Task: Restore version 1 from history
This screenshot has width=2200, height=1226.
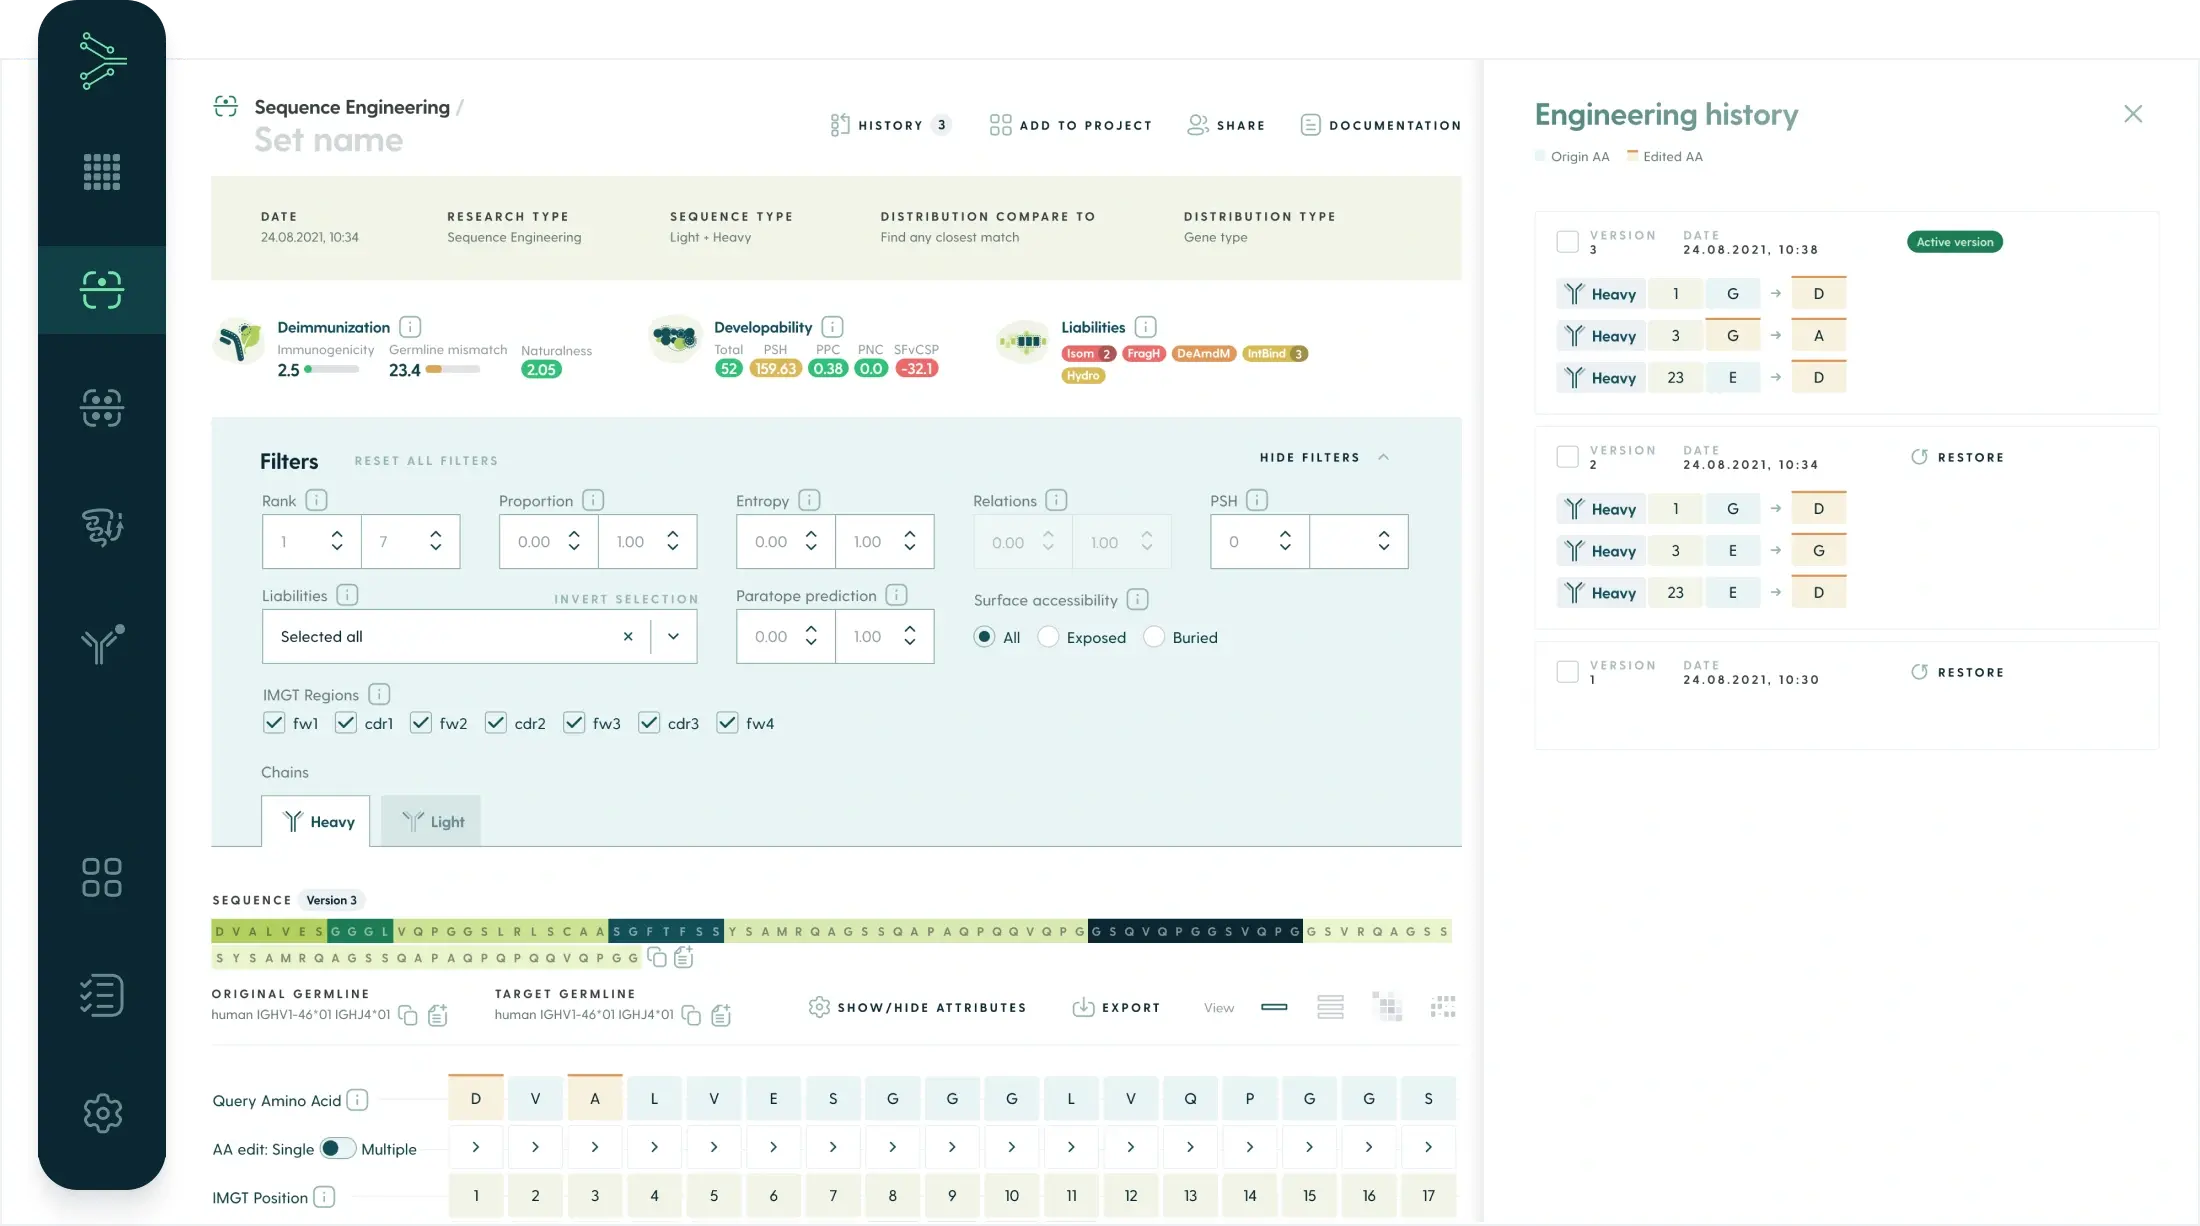Action: [x=1958, y=672]
